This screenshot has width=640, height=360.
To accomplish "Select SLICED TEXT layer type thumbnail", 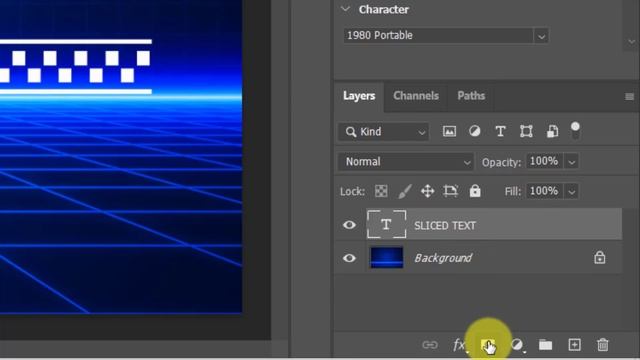I will tap(386, 224).
